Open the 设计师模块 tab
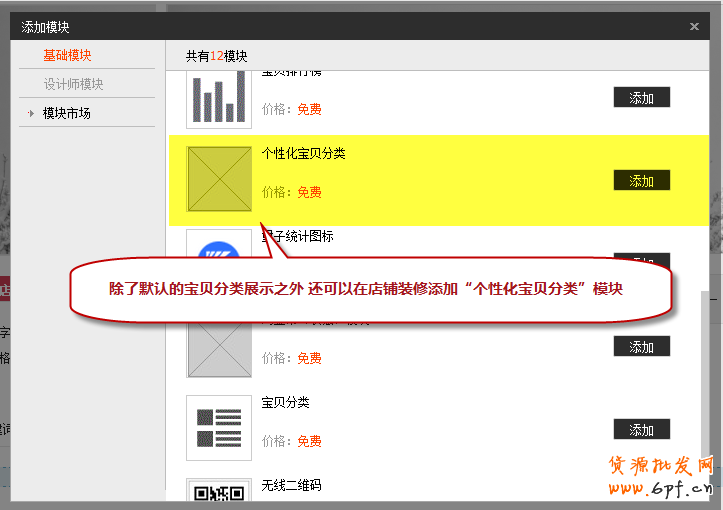 [x=73, y=85]
